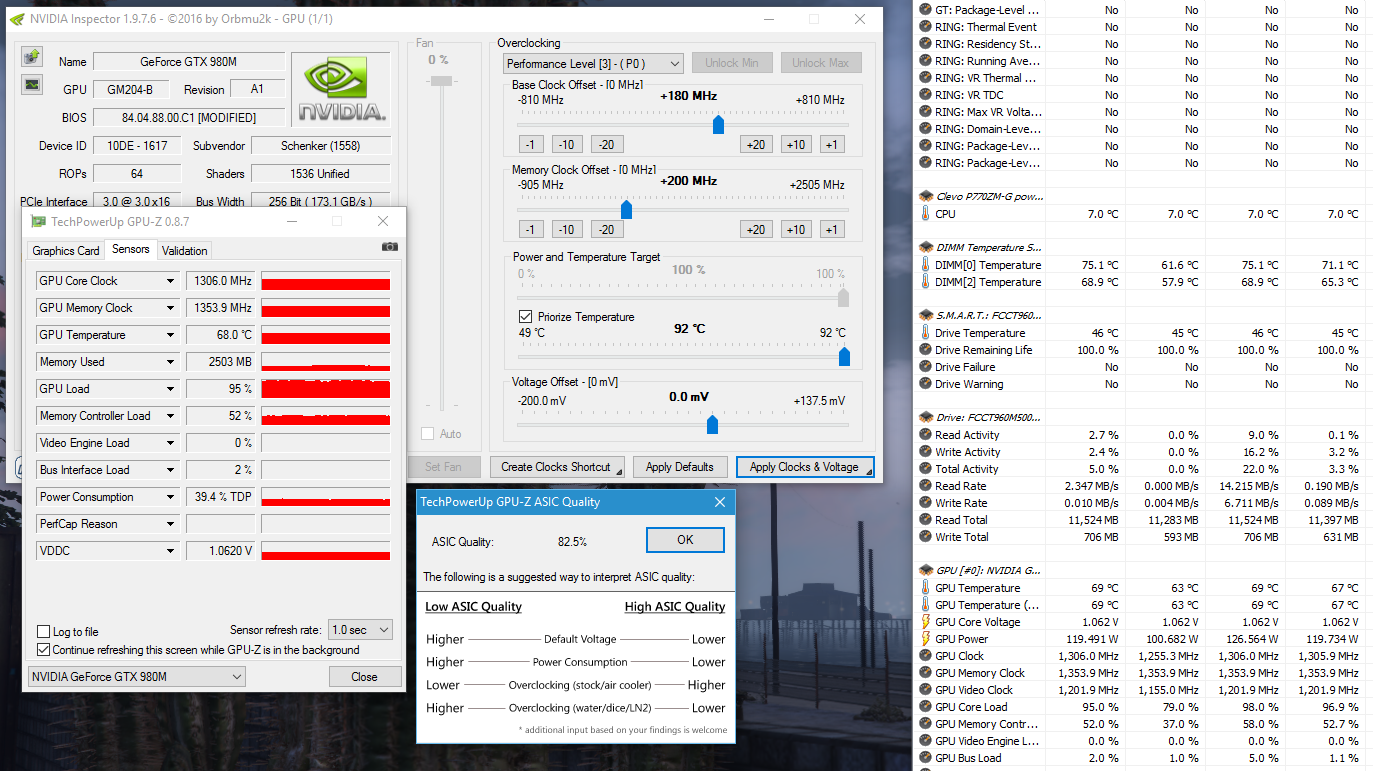
Task: Click the GPU Temperature value 68.0 °C in GPU-Z
Action: [x=220, y=335]
